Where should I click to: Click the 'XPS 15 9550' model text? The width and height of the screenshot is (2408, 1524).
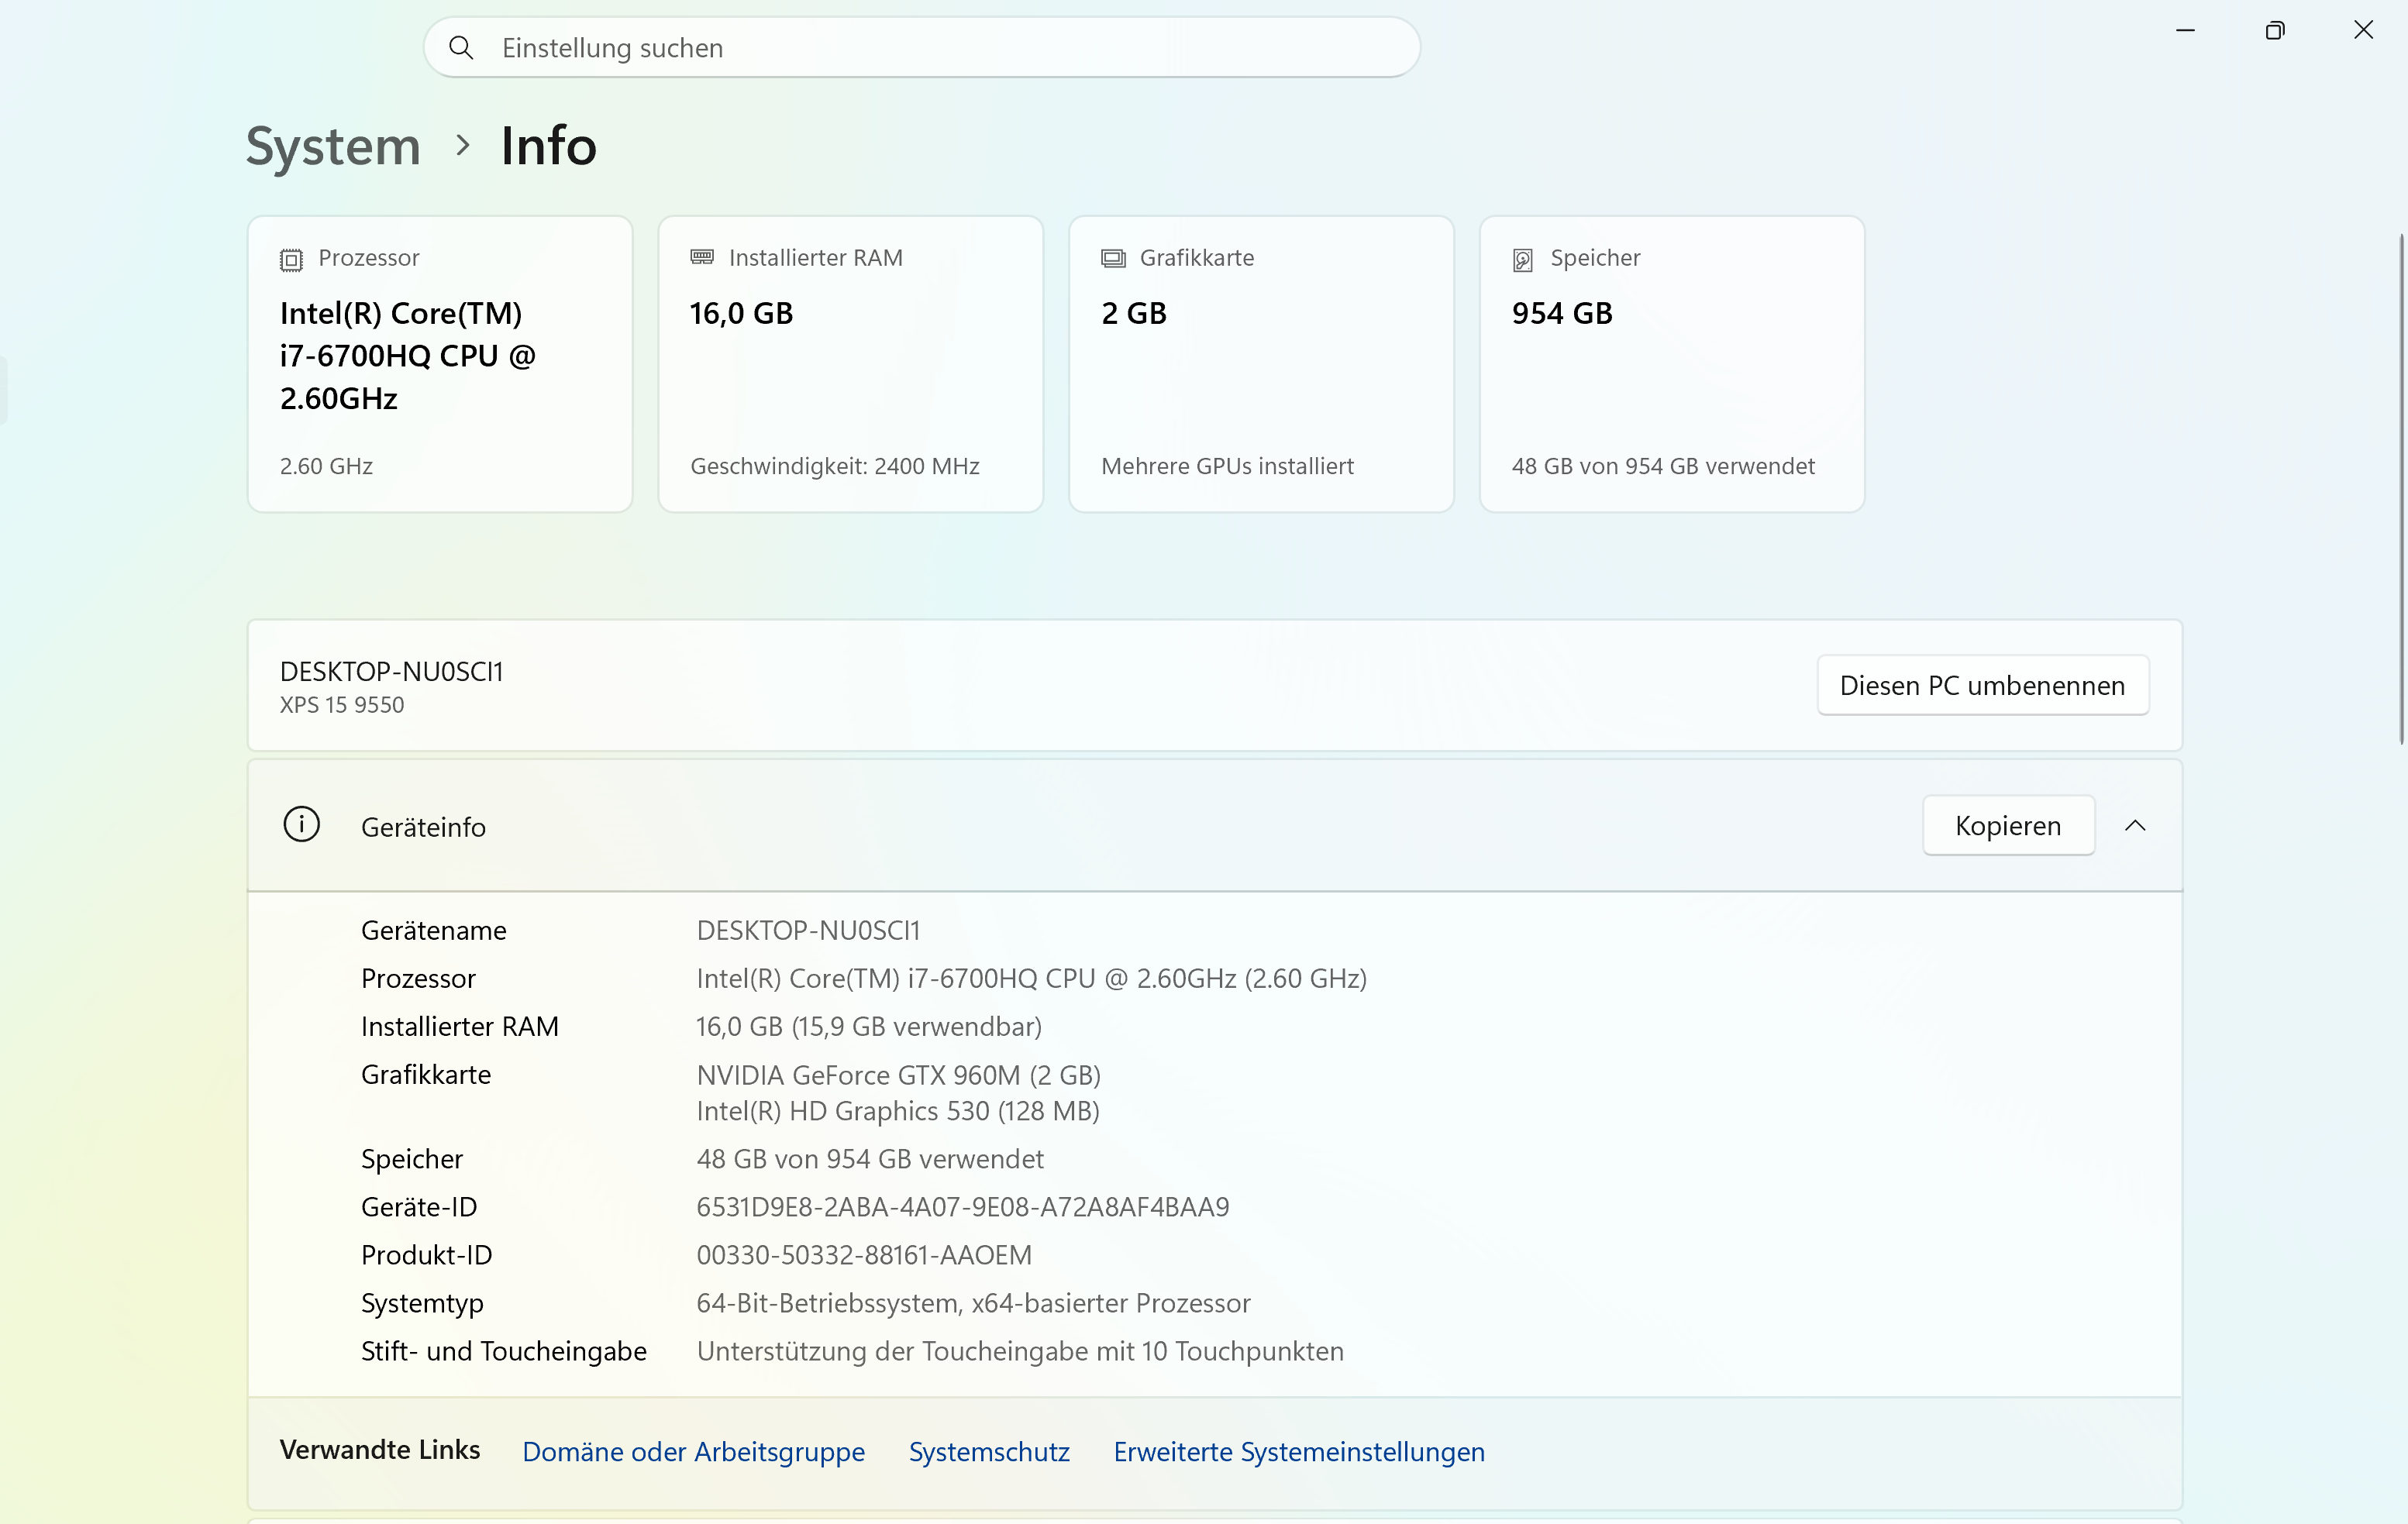click(x=342, y=705)
